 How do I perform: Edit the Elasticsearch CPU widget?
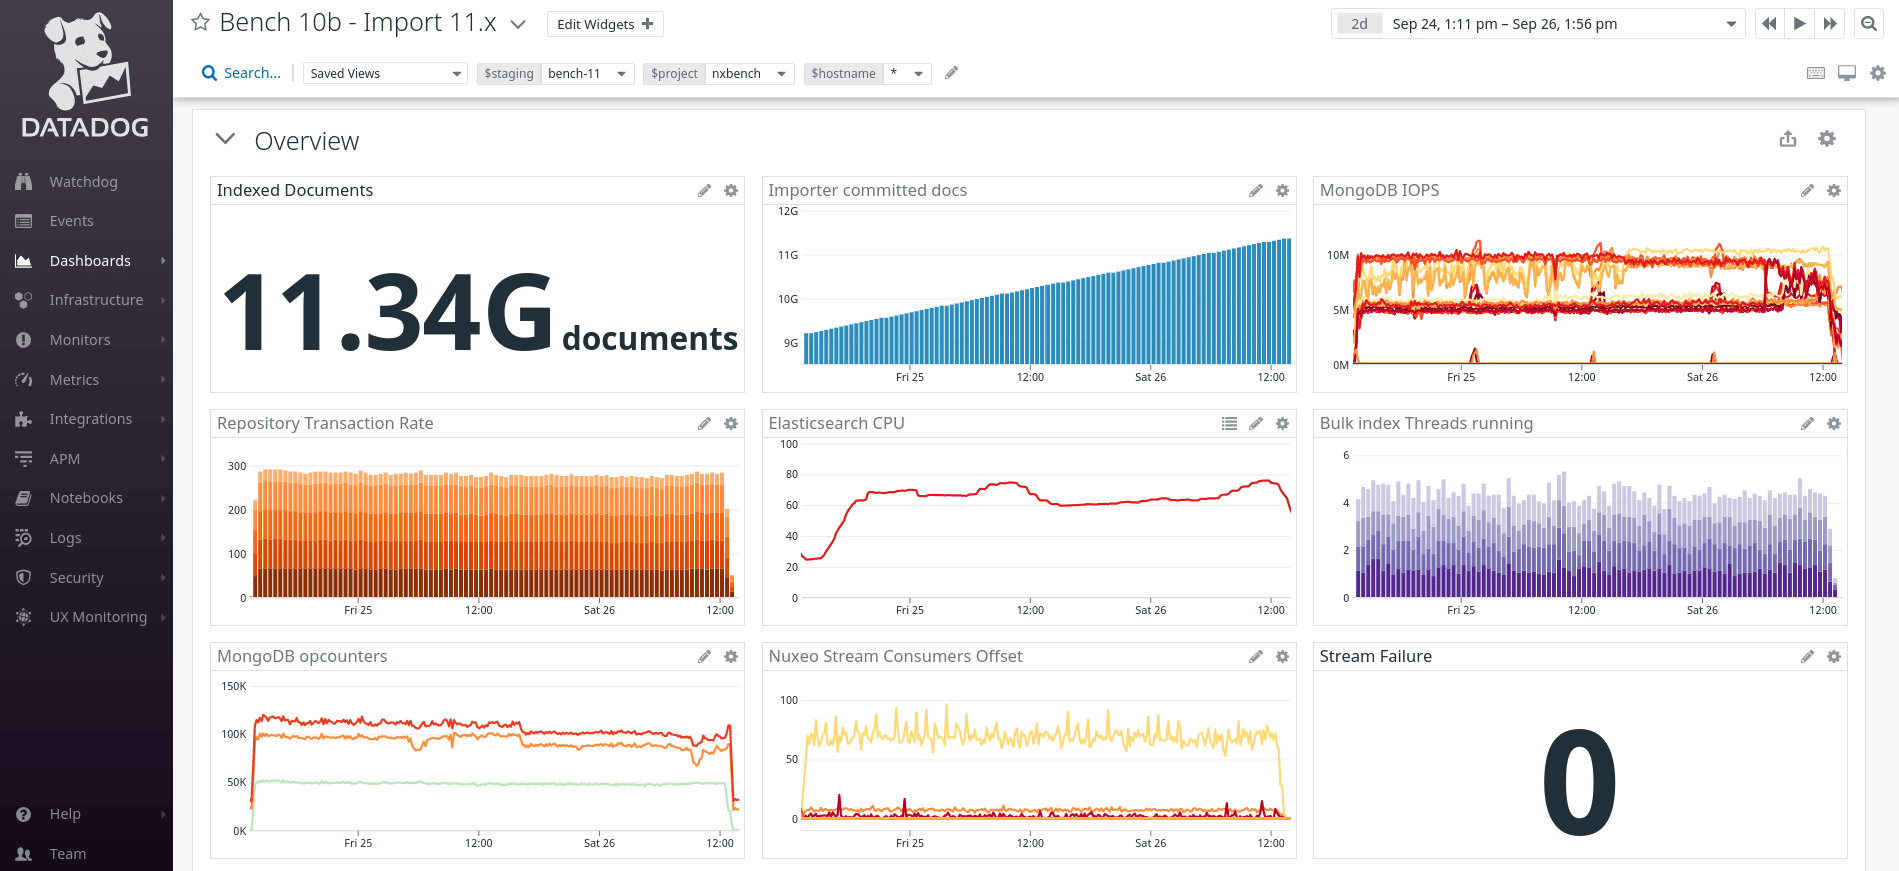click(x=1256, y=423)
